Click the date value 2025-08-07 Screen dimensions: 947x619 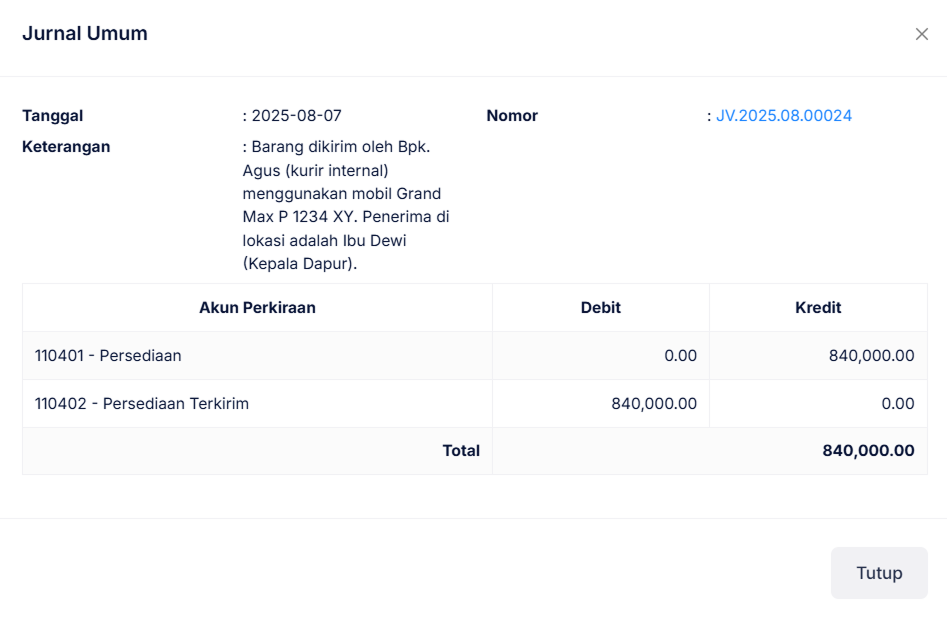[296, 116]
